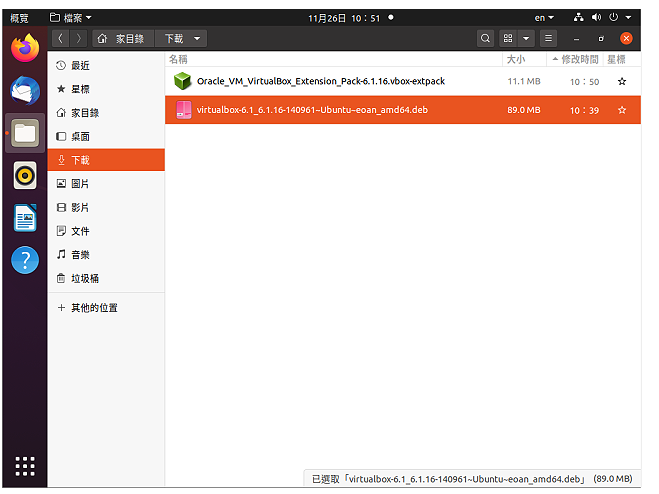Open 垃圾桶 in the sidebar
Screen dimensions: 659x494
pos(106,278)
